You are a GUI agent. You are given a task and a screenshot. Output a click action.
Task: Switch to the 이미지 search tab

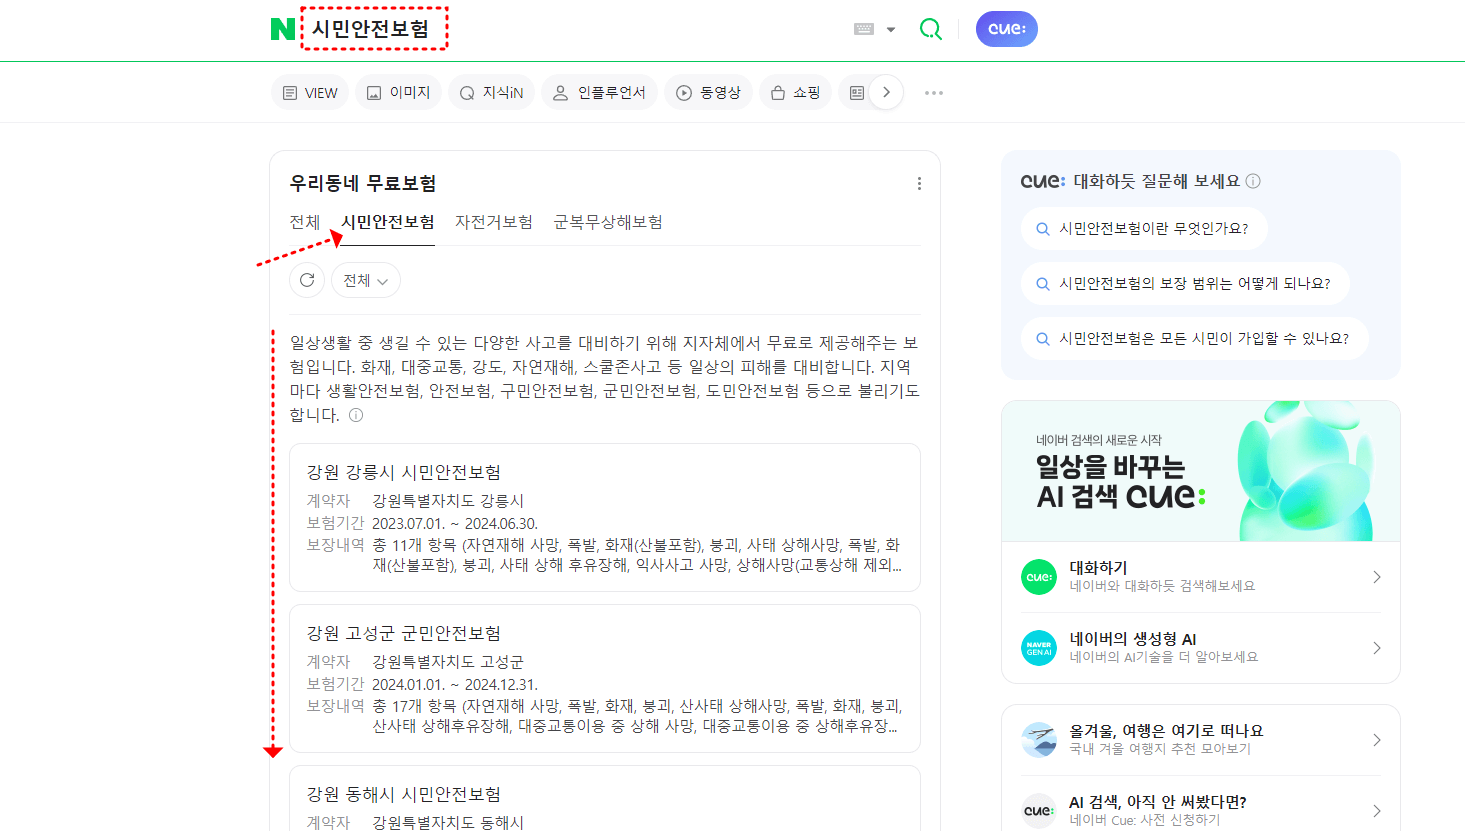click(398, 91)
